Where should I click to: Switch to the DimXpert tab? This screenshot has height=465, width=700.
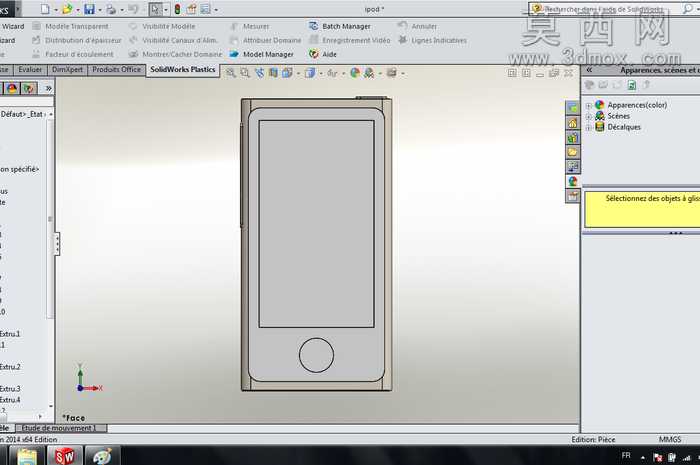click(67, 70)
